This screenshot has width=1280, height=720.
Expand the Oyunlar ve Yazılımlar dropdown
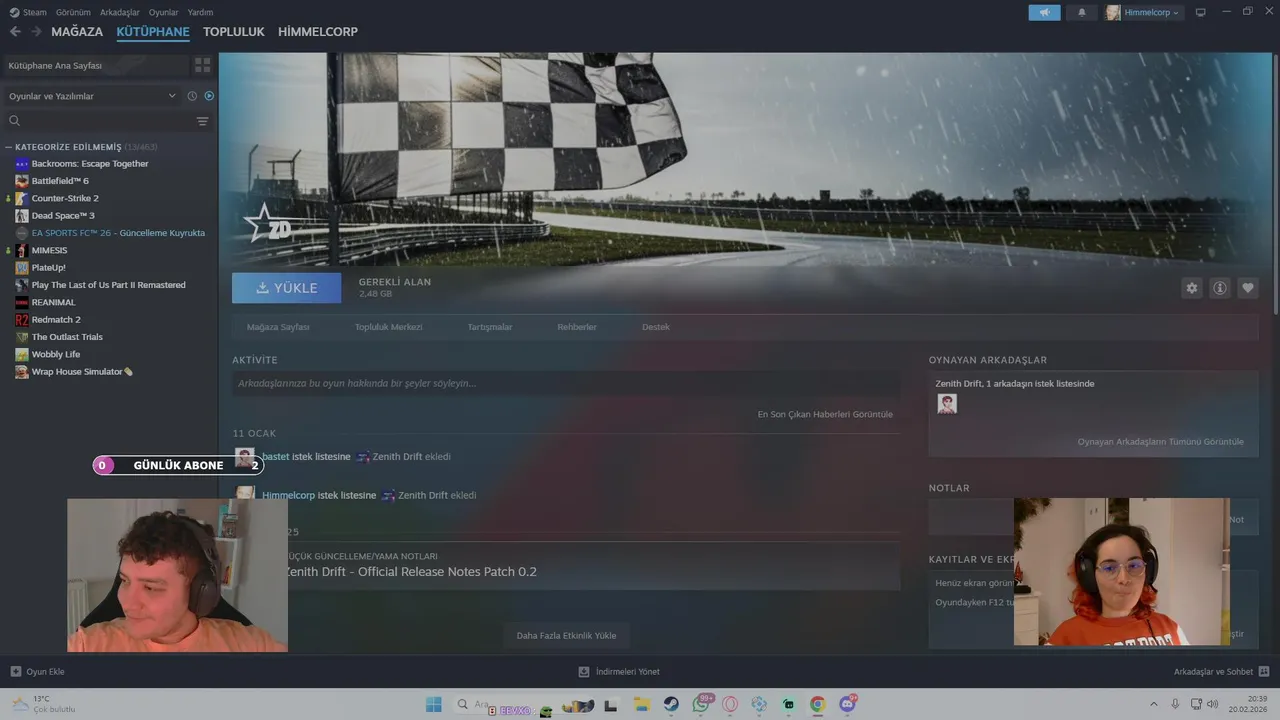[92, 96]
